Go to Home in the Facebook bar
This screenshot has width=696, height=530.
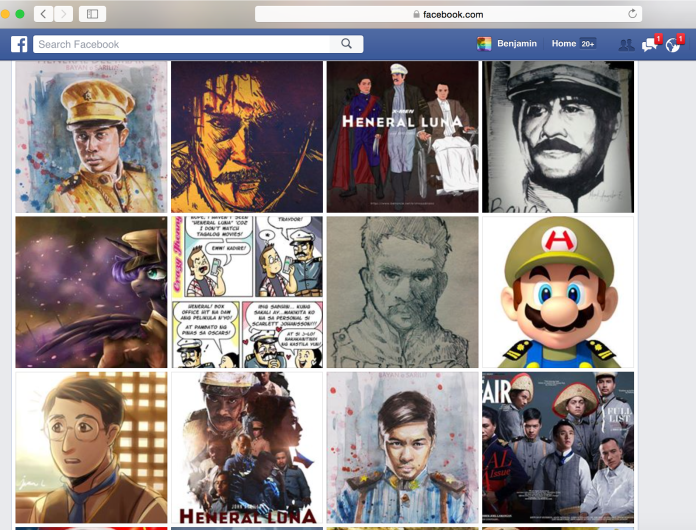[564, 44]
